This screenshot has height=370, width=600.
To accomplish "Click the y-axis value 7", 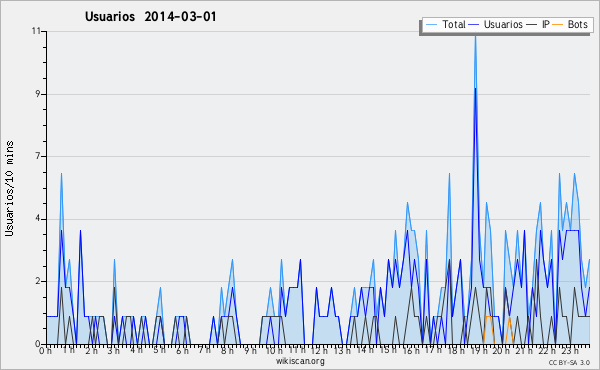I will point(38,156).
